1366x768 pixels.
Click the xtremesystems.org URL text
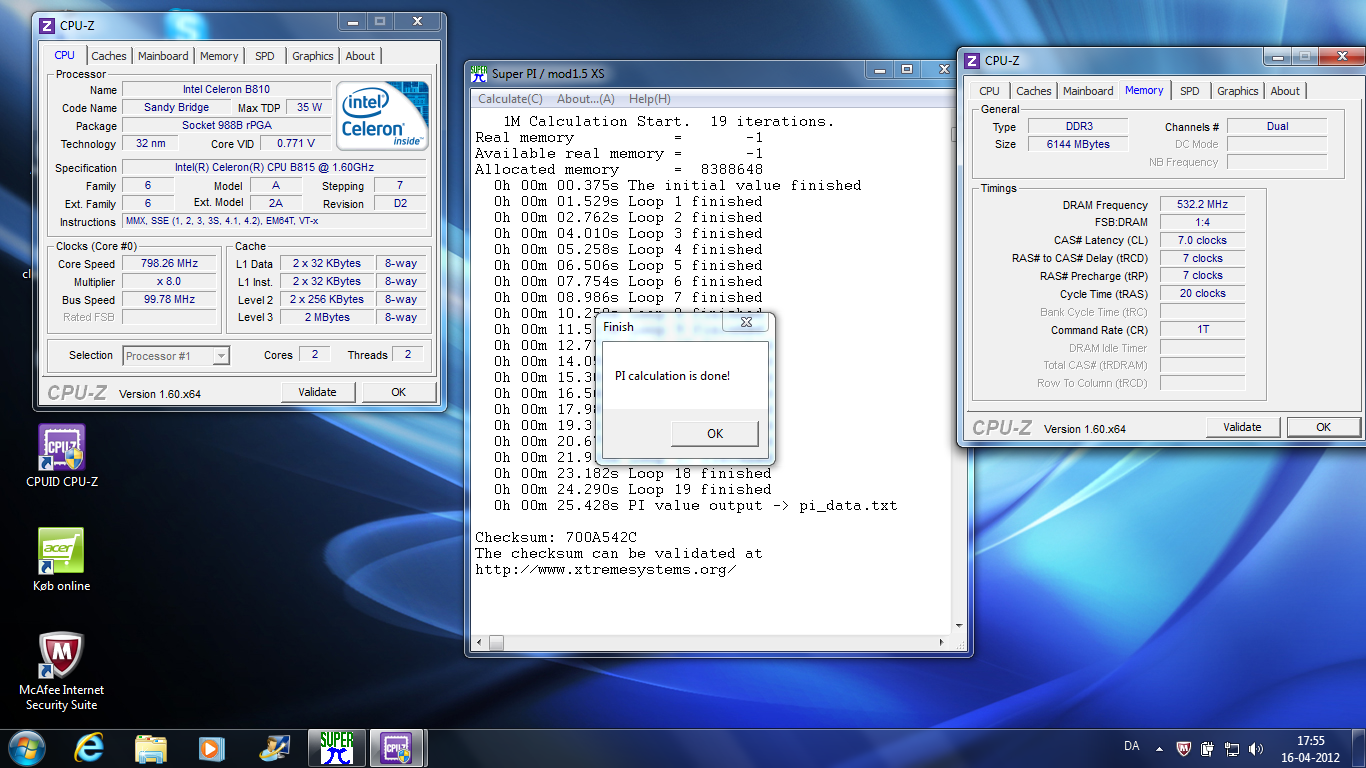(605, 569)
